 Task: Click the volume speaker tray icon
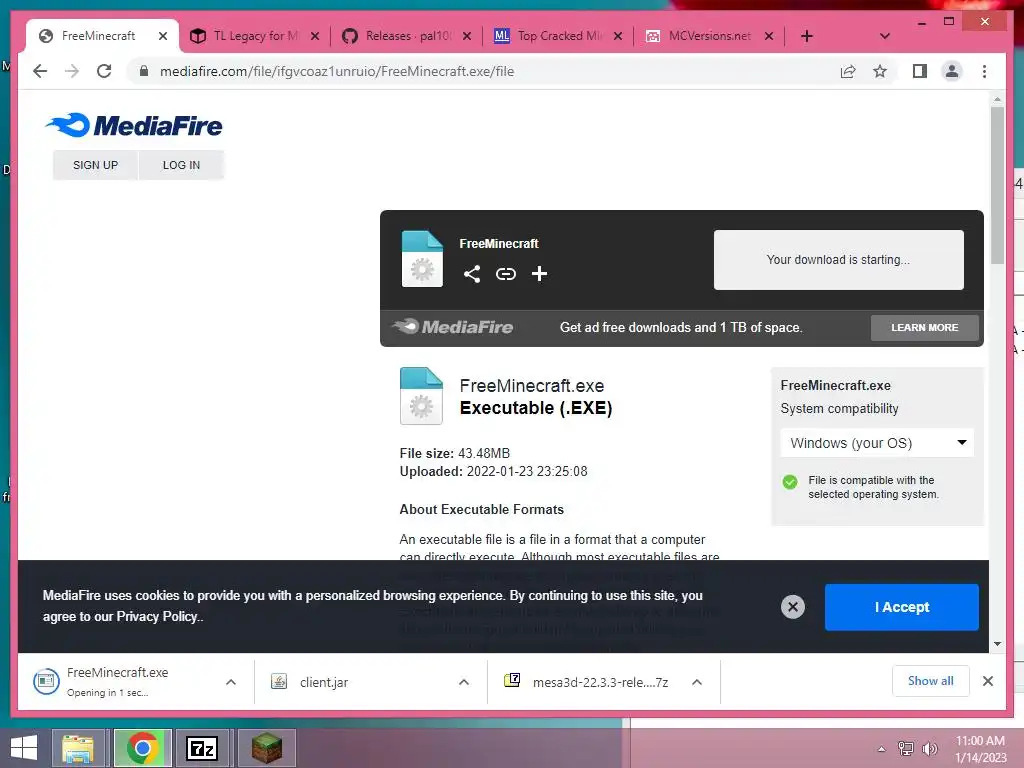pos(929,749)
